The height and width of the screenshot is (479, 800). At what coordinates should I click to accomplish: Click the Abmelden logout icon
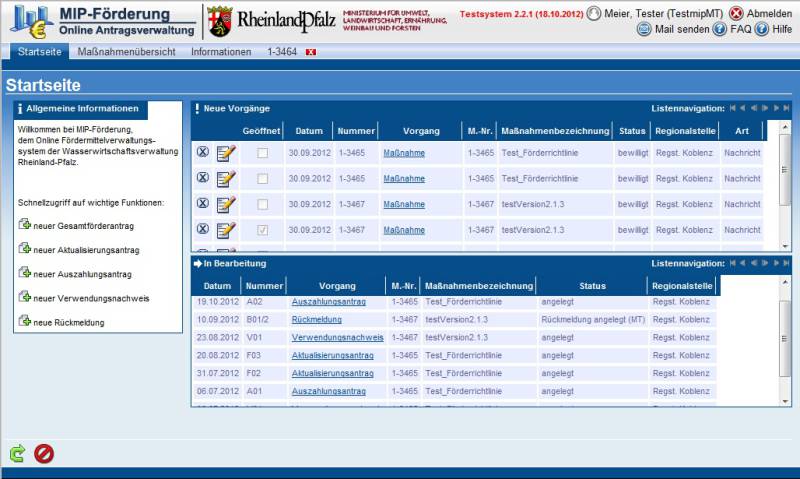pos(736,13)
